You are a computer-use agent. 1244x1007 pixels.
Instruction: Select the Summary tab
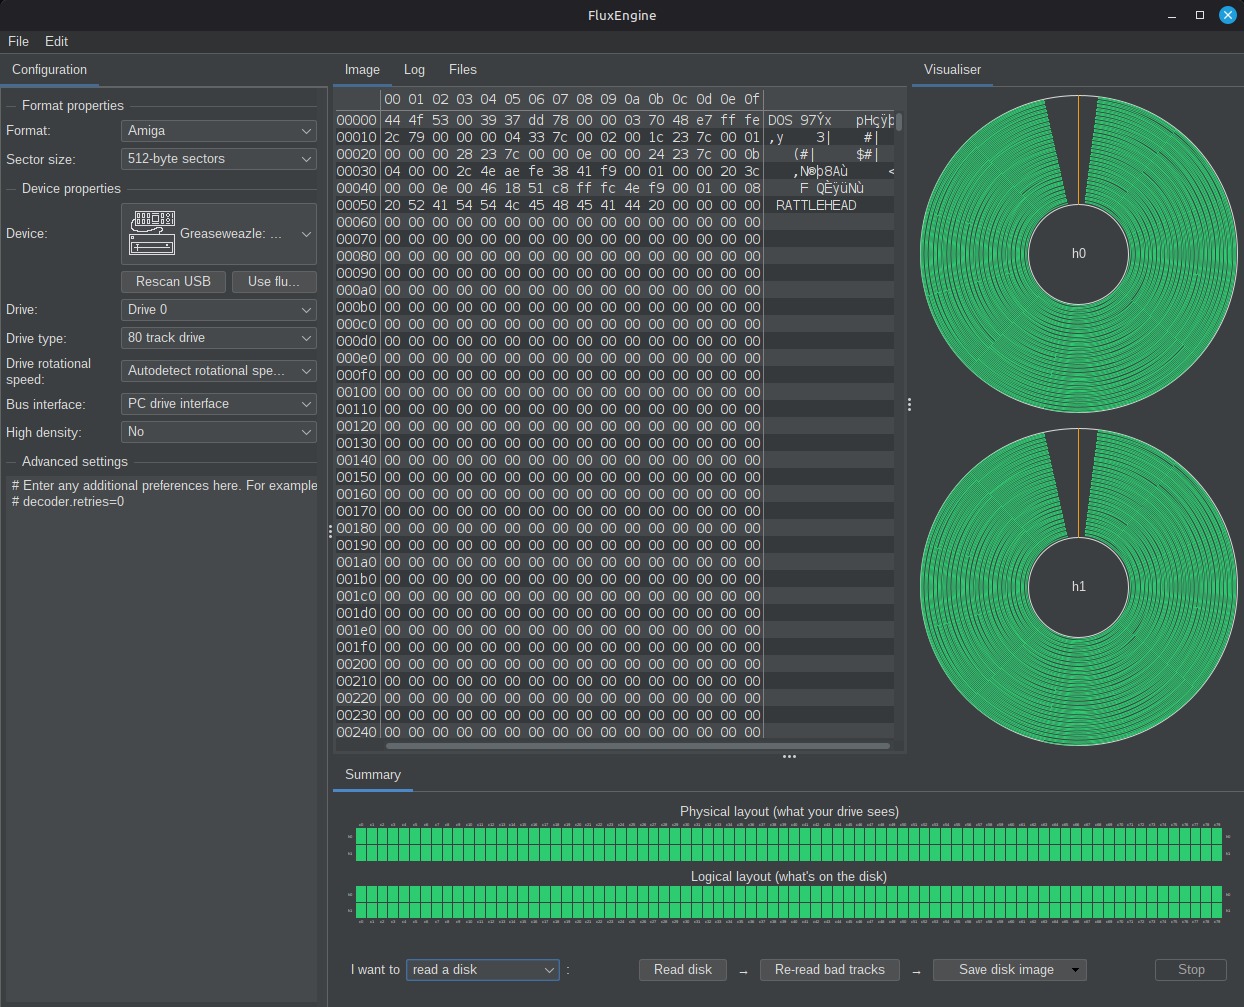tap(372, 775)
